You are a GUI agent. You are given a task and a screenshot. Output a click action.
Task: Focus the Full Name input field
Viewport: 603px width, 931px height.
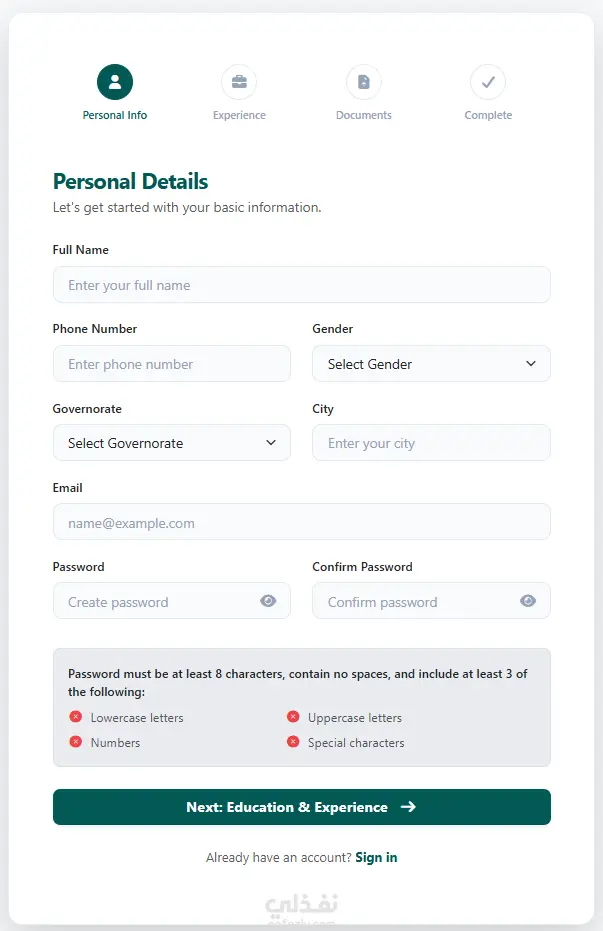[302, 284]
